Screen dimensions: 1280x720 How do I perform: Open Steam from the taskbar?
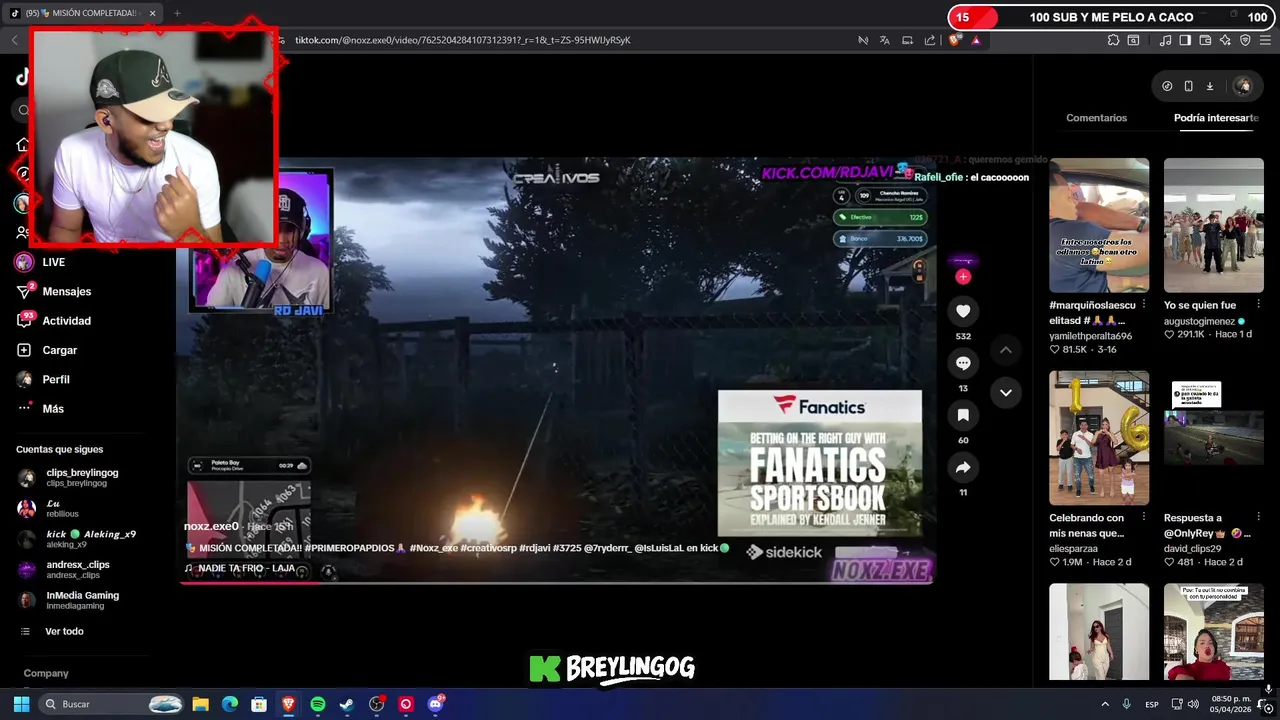(347, 704)
